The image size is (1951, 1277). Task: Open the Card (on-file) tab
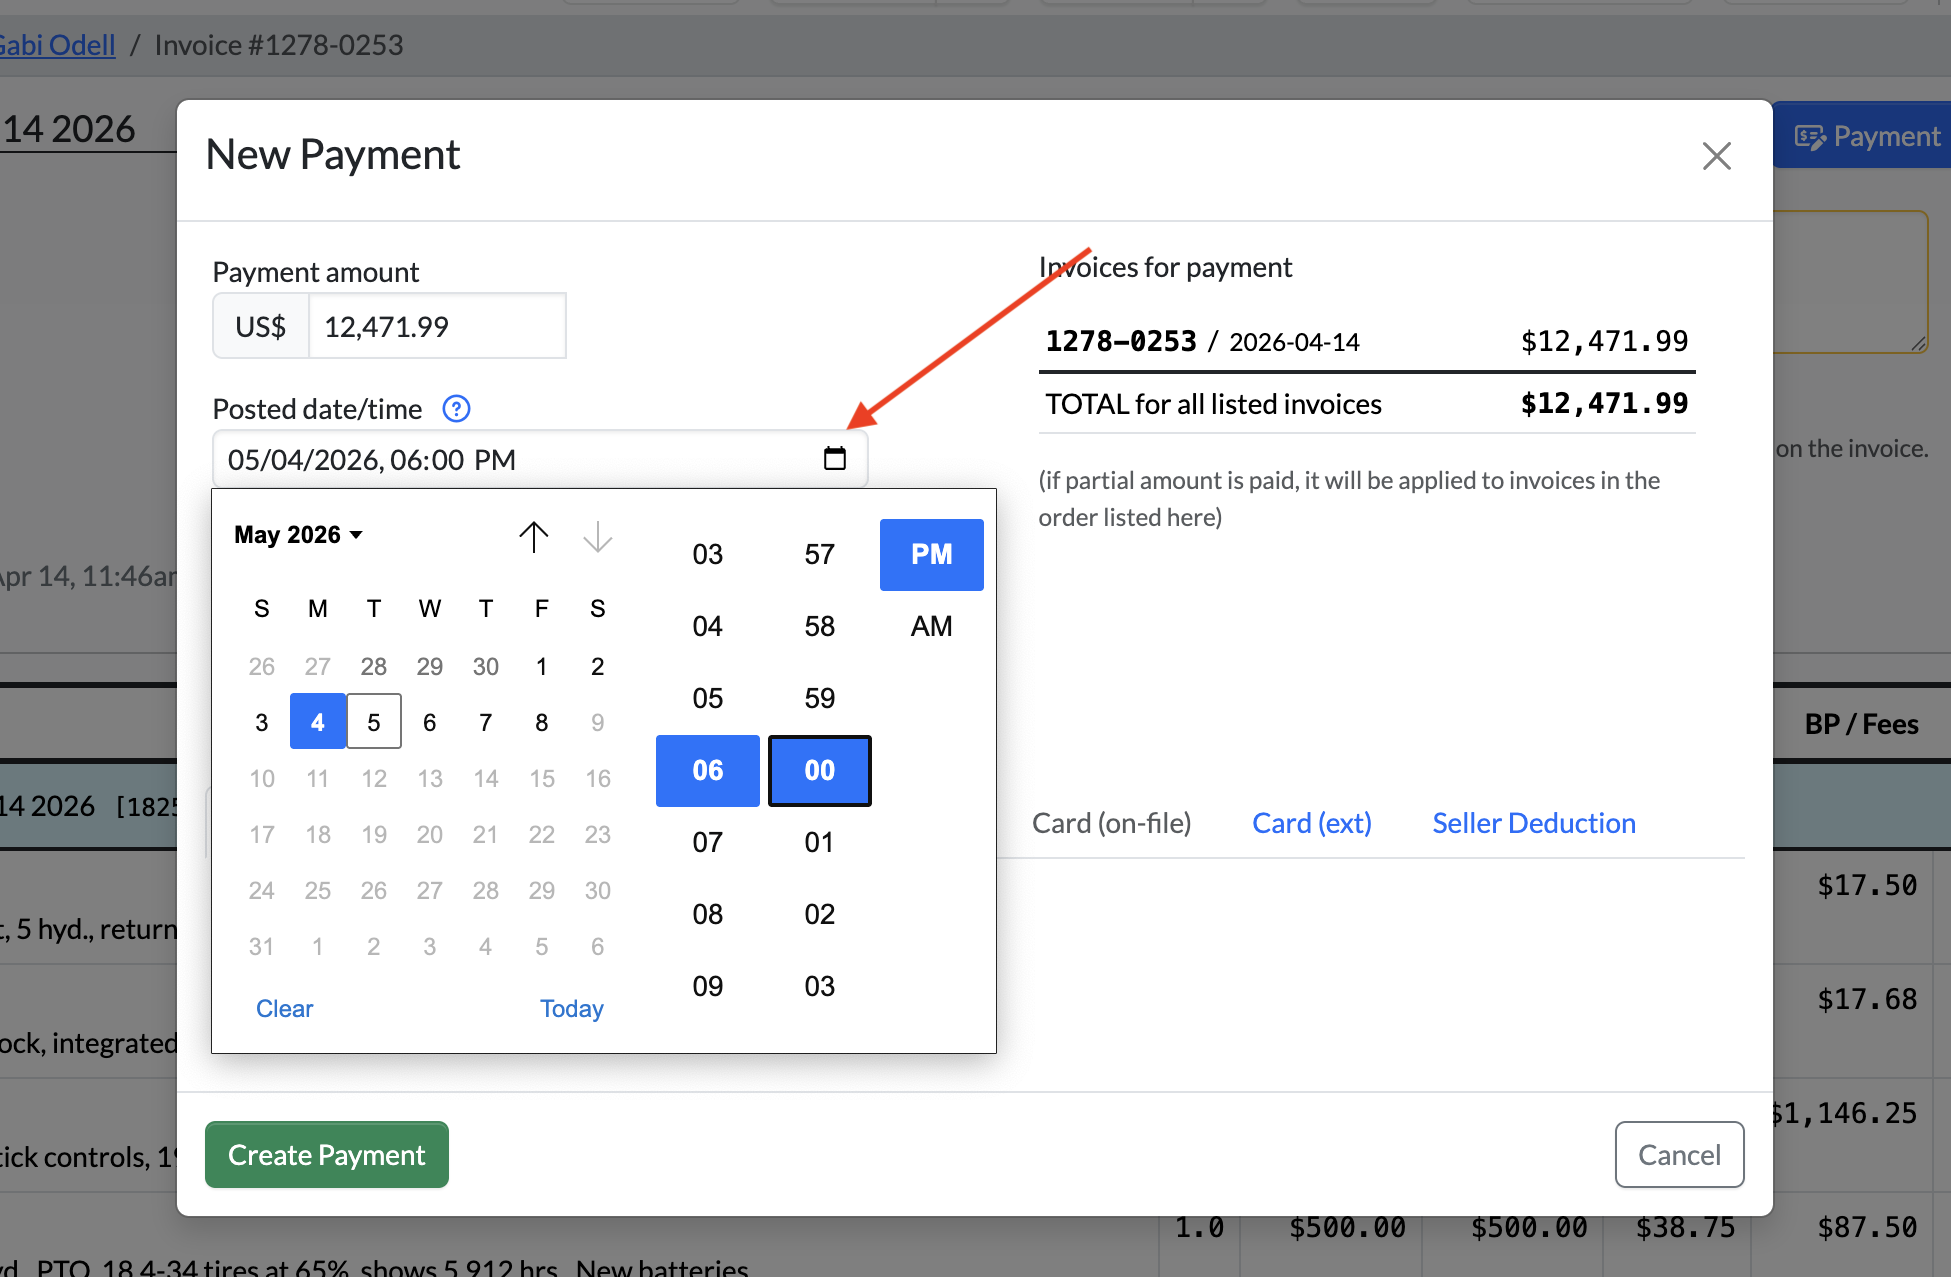1111,823
